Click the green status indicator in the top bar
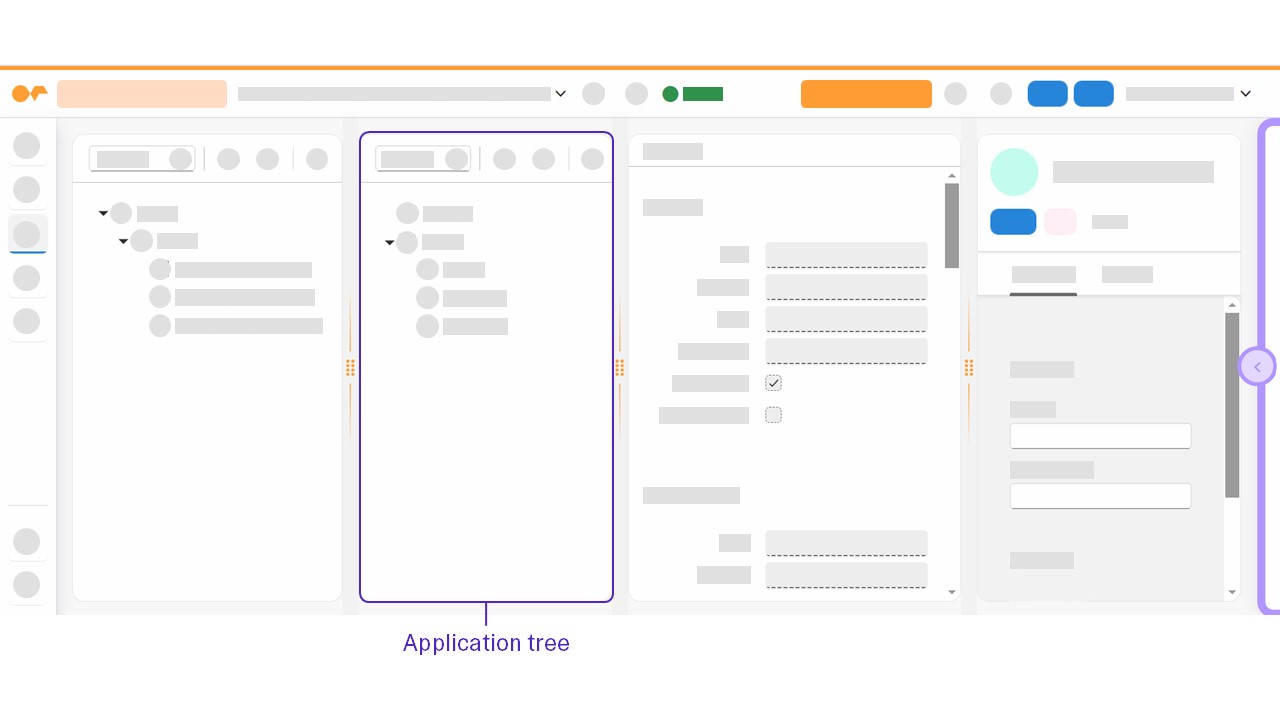This screenshot has height=720, width=1280. tap(670, 94)
